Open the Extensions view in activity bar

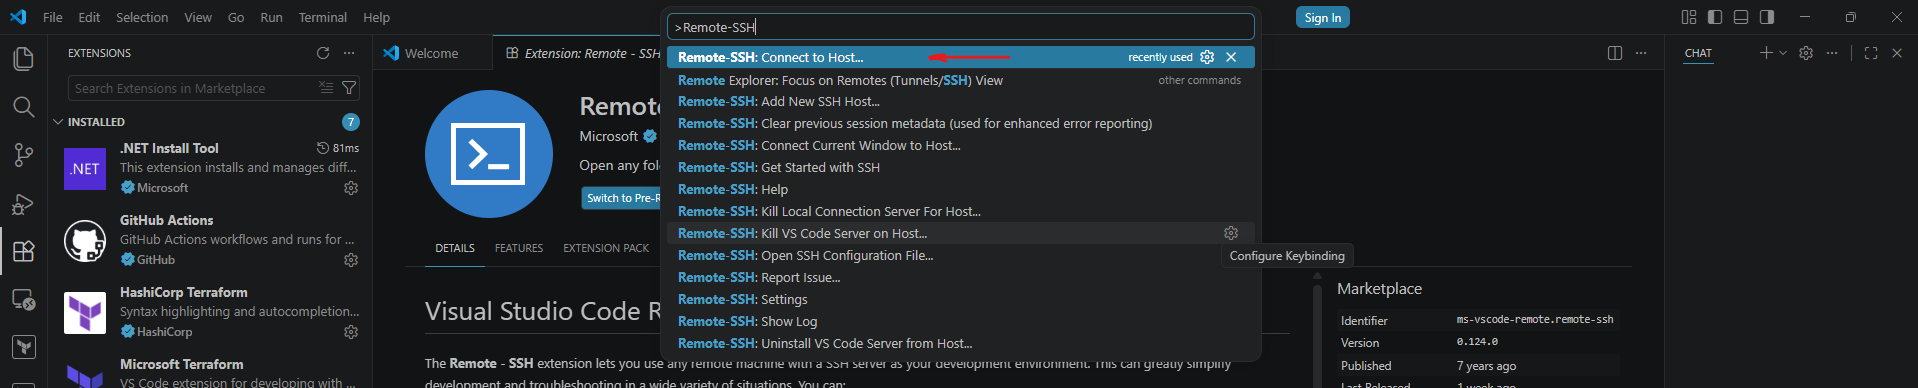pos(23,251)
